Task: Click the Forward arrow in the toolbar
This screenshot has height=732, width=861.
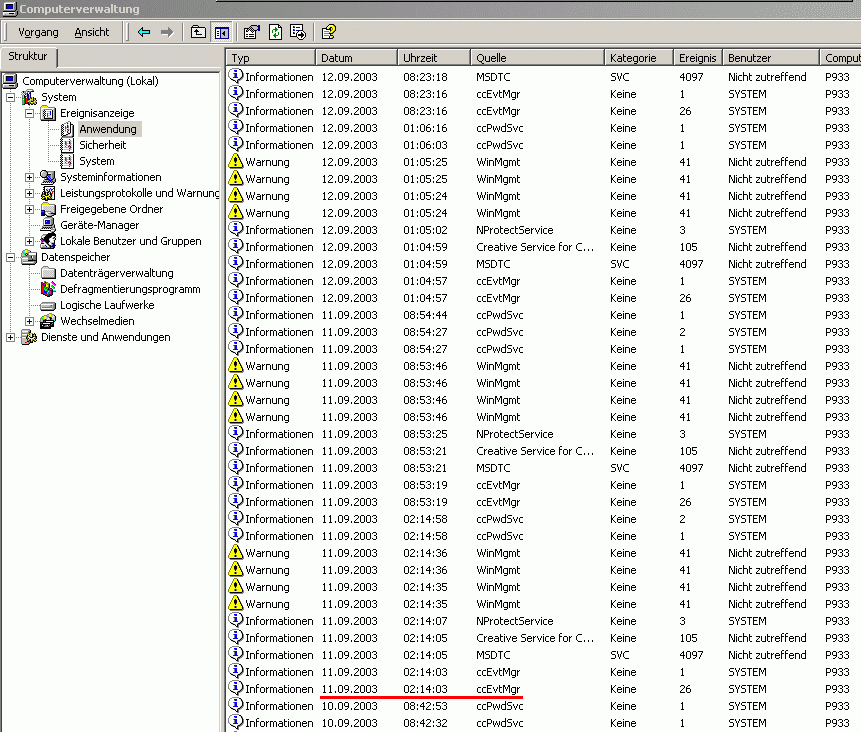Action: pyautogui.click(x=167, y=32)
